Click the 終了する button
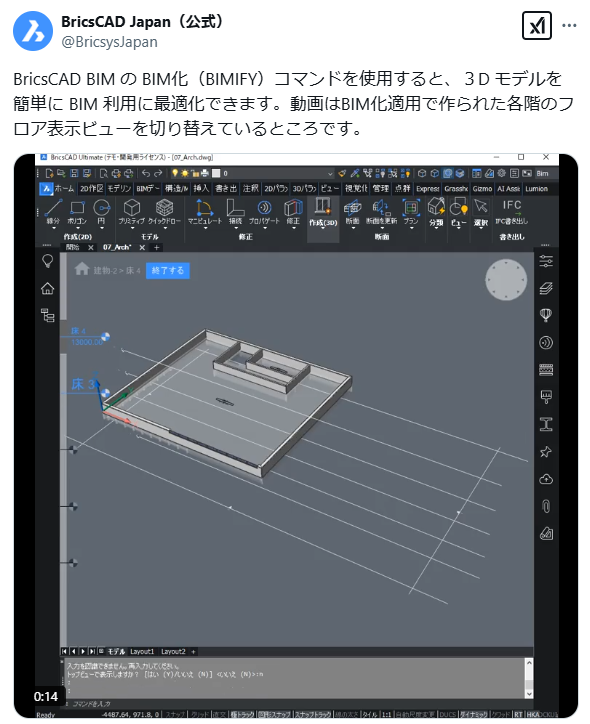This screenshot has width=590, height=724. [168, 271]
